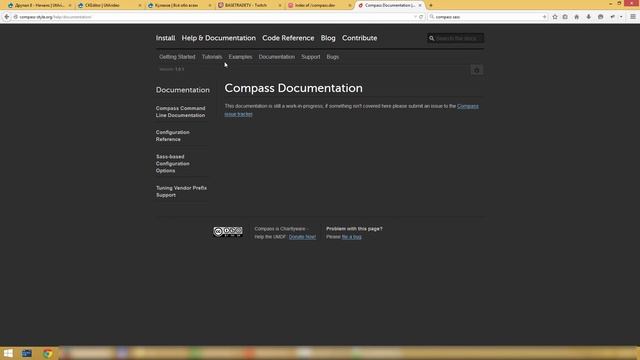Go to the Documentation subnav link
The width and height of the screenshot is (640, 360).
(x=277, y=57)
